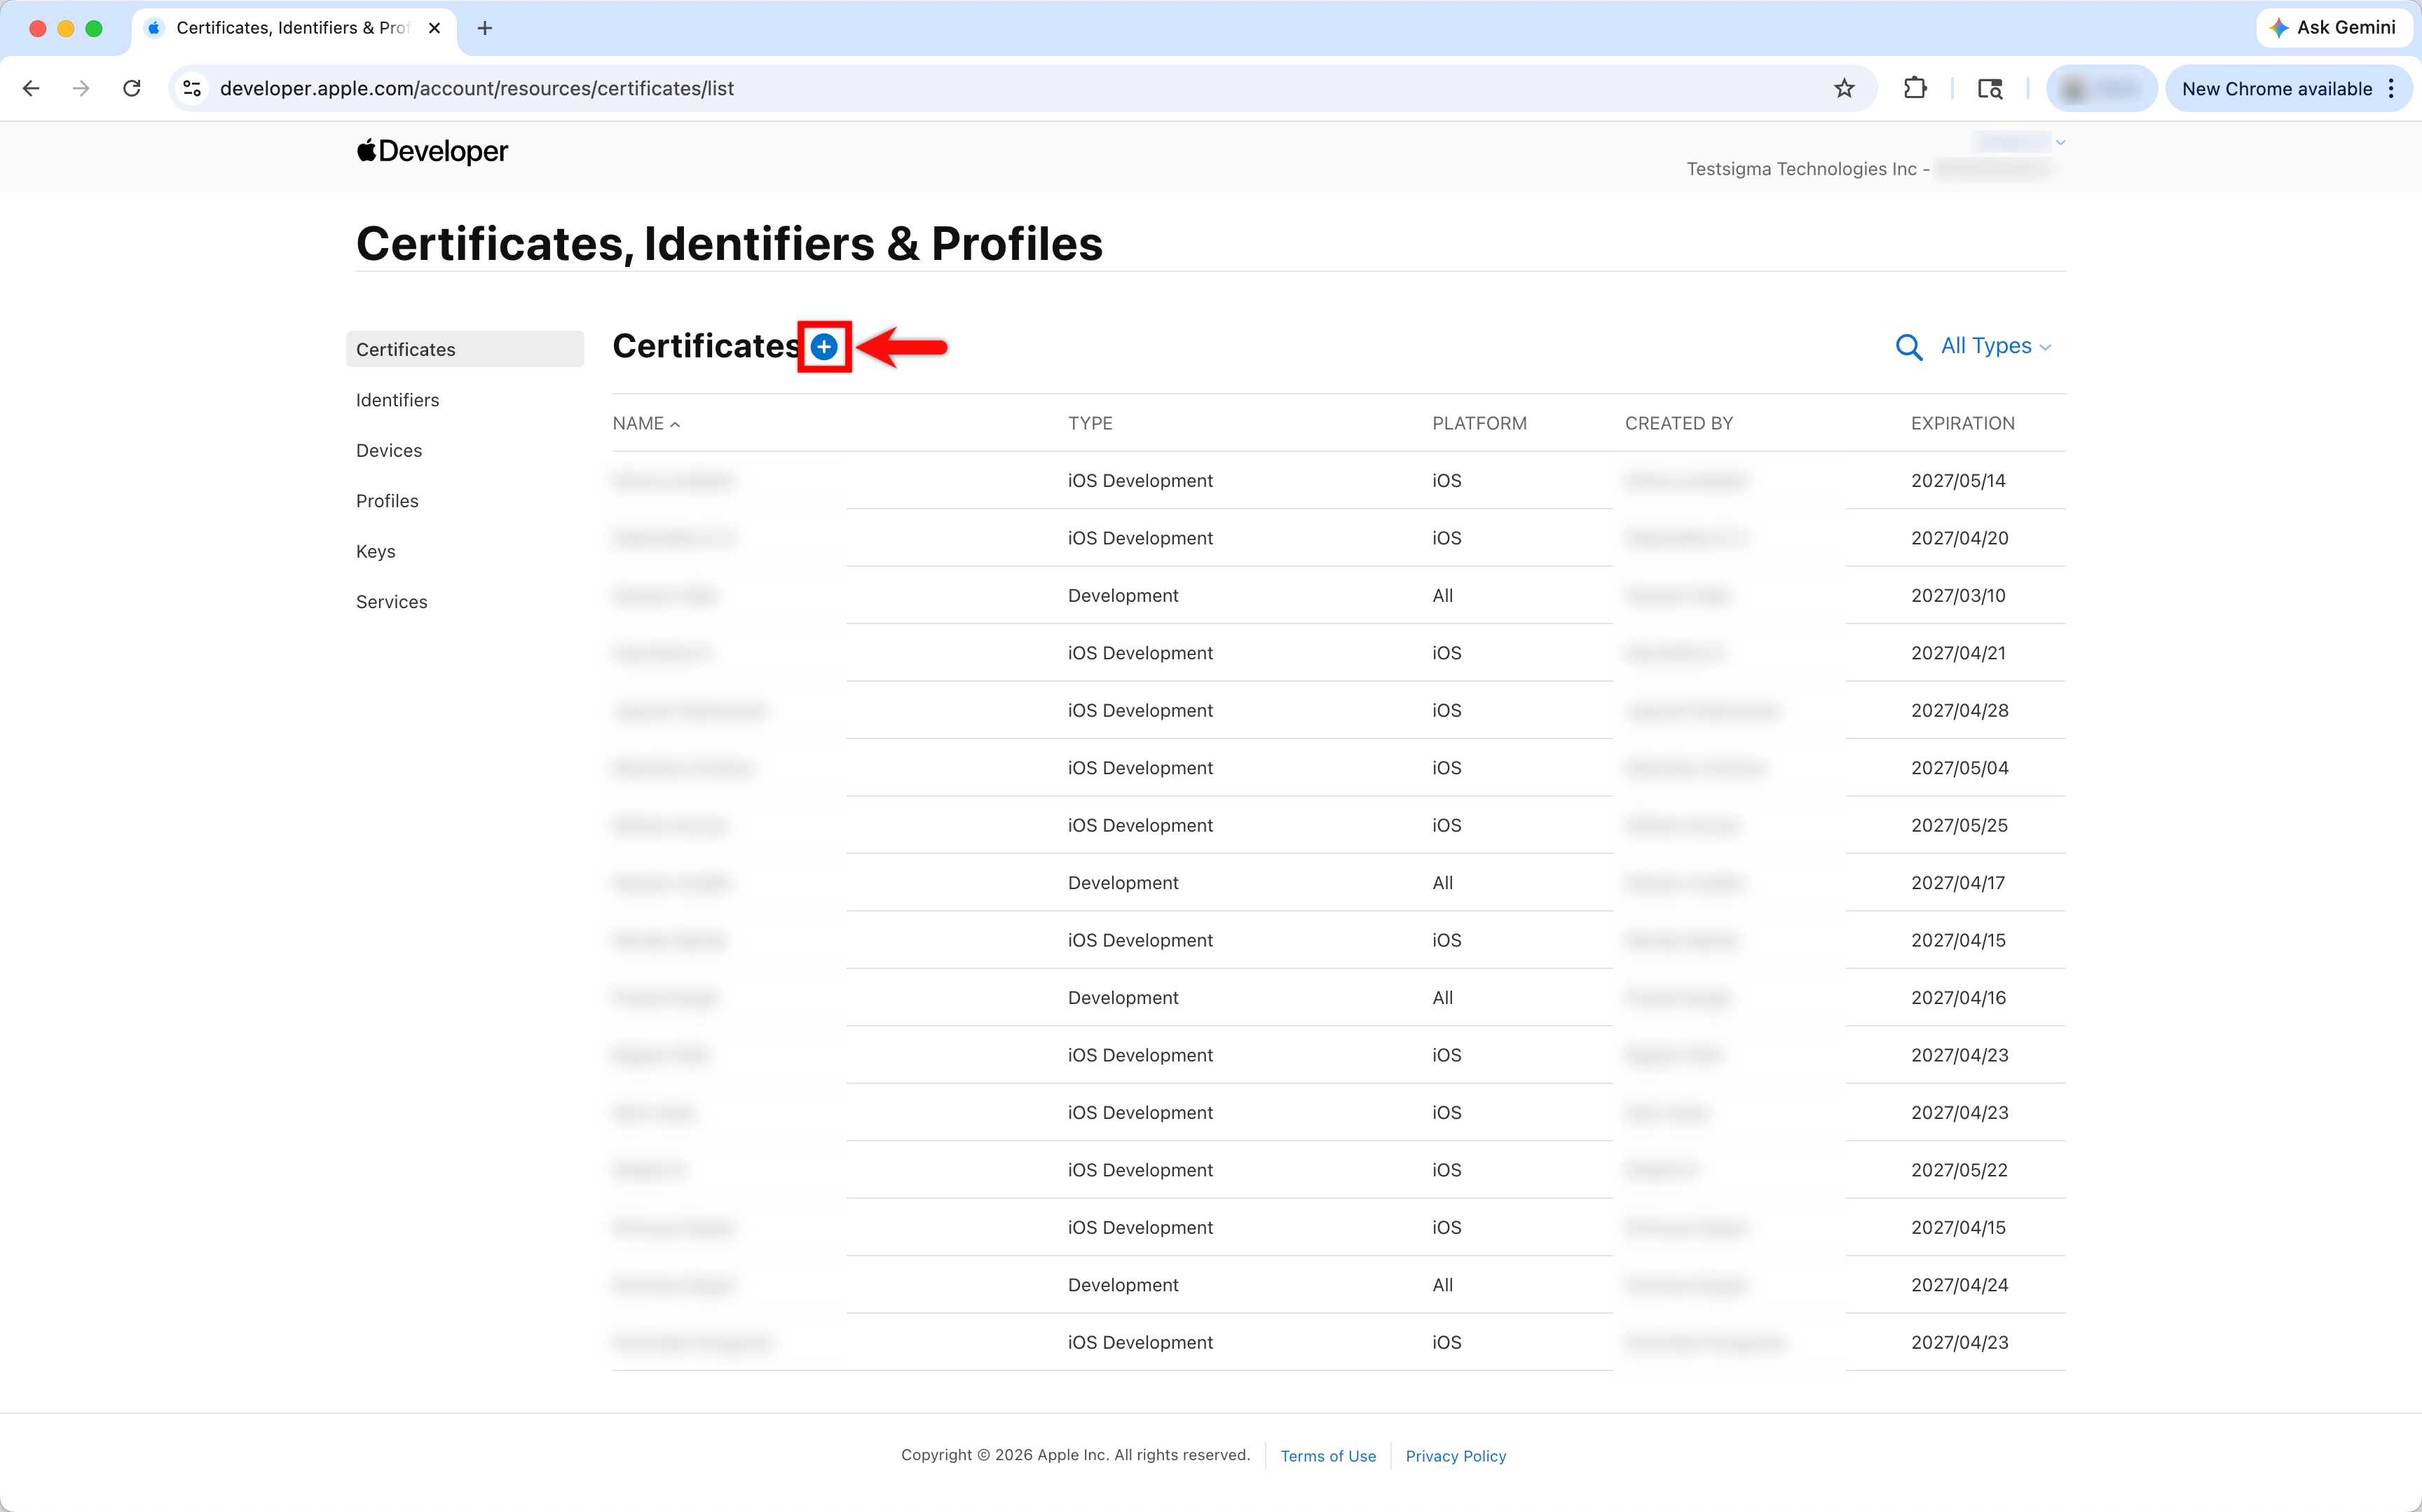Click the EXPIRATION column header
This screenshot has width=2422, height=1512.
pyautogui.click(x=1962, y=423)
